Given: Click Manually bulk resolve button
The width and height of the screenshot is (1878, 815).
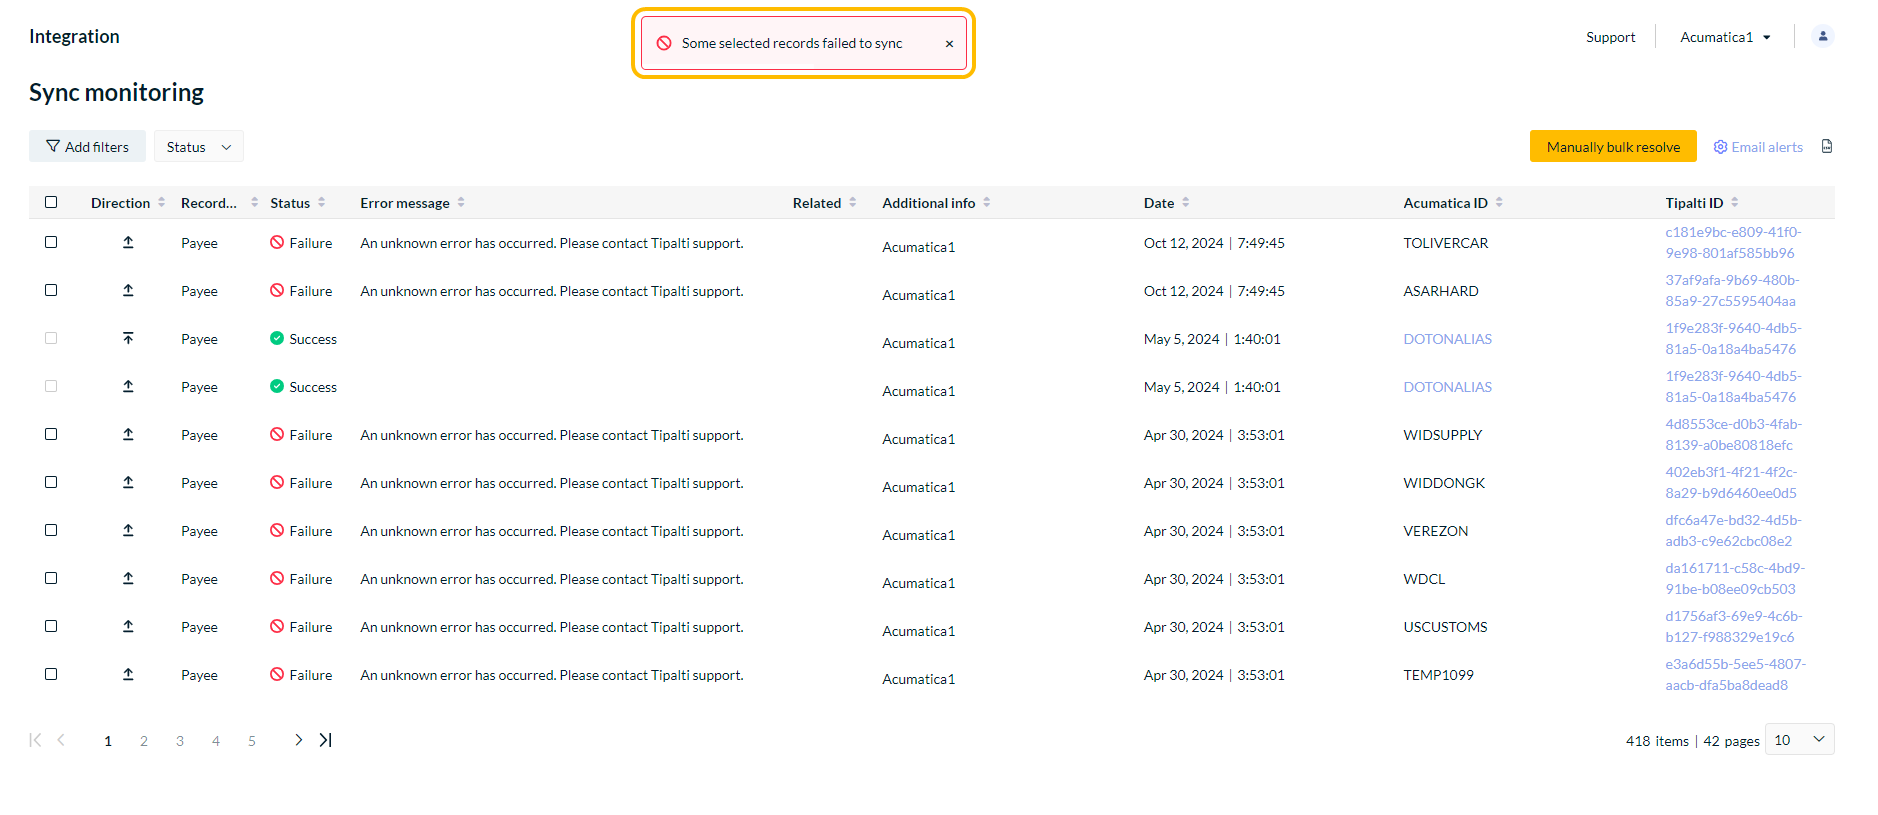Looking at the screenshot, I should (x=1612, y=147).
